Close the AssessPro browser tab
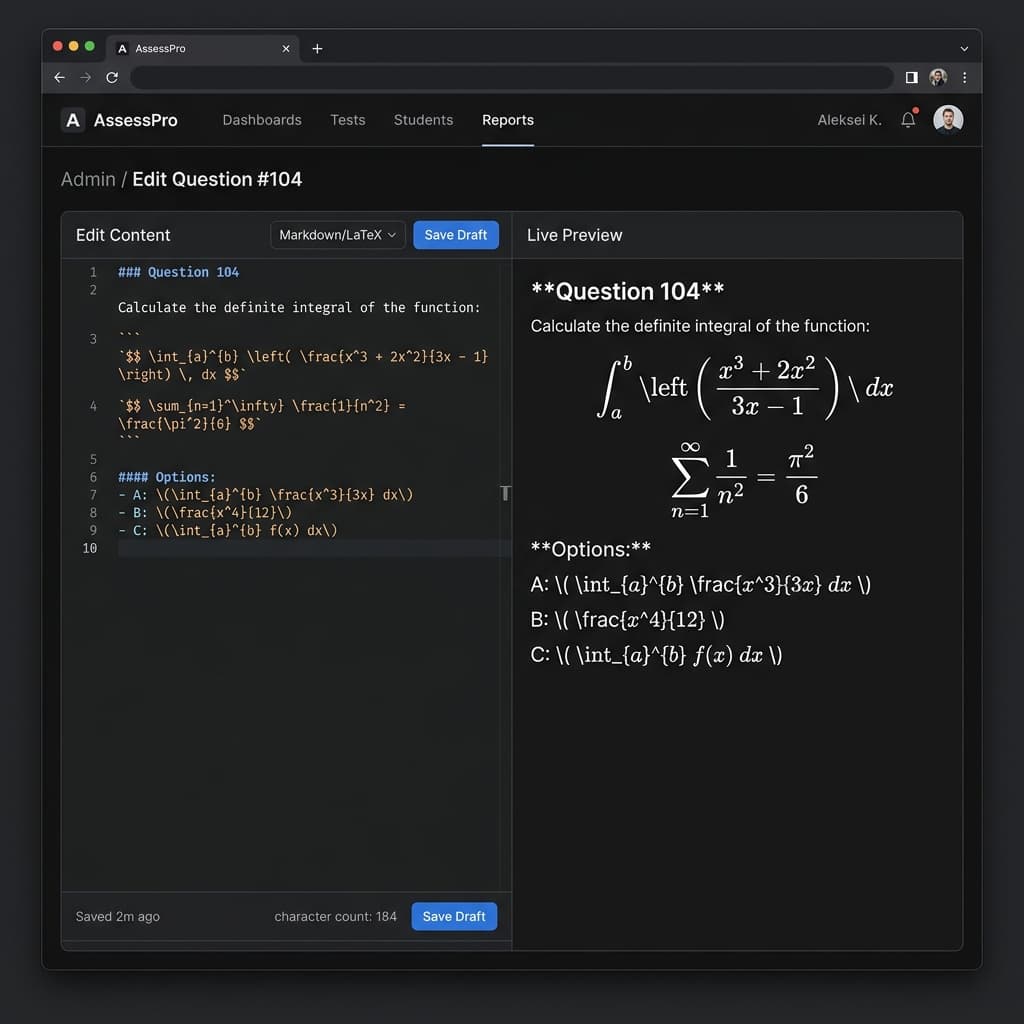 pos(285,49)
